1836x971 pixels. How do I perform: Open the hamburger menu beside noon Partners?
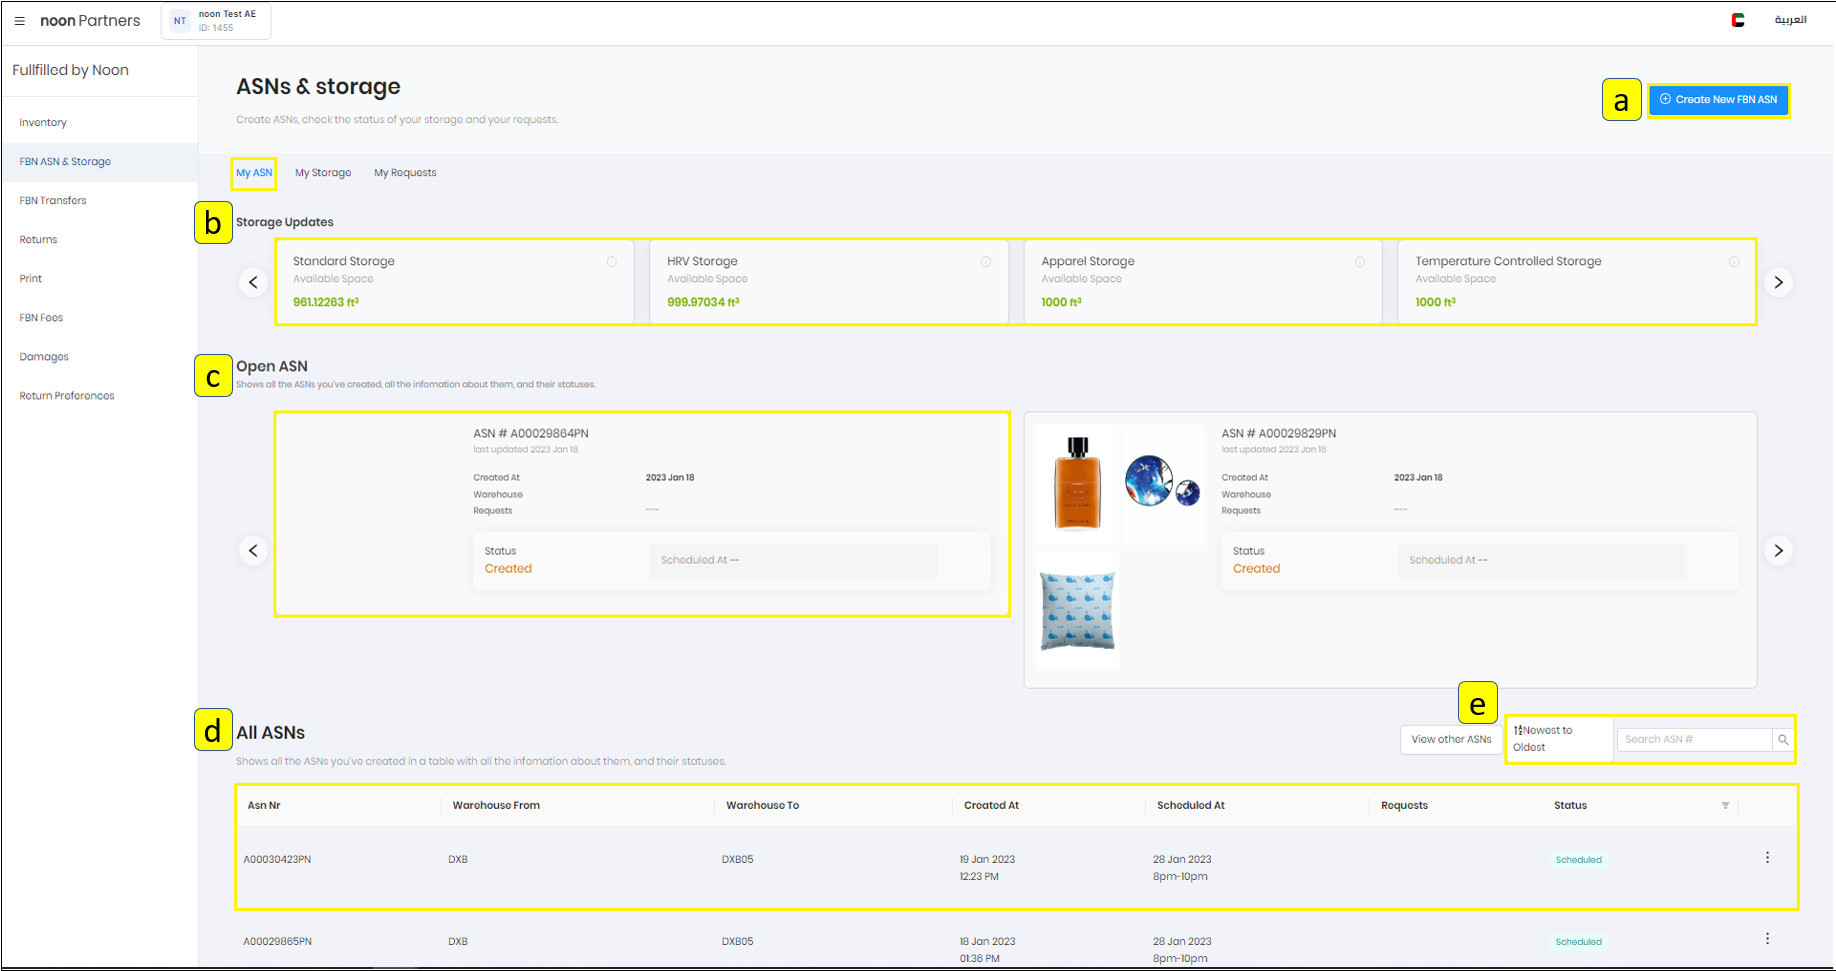coord(19,21)
